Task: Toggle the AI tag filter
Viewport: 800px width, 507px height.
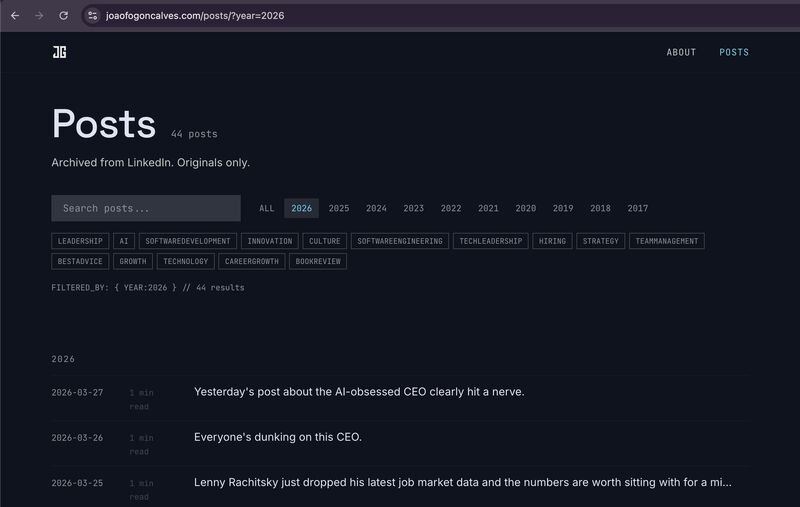Action: pos(124,241)
